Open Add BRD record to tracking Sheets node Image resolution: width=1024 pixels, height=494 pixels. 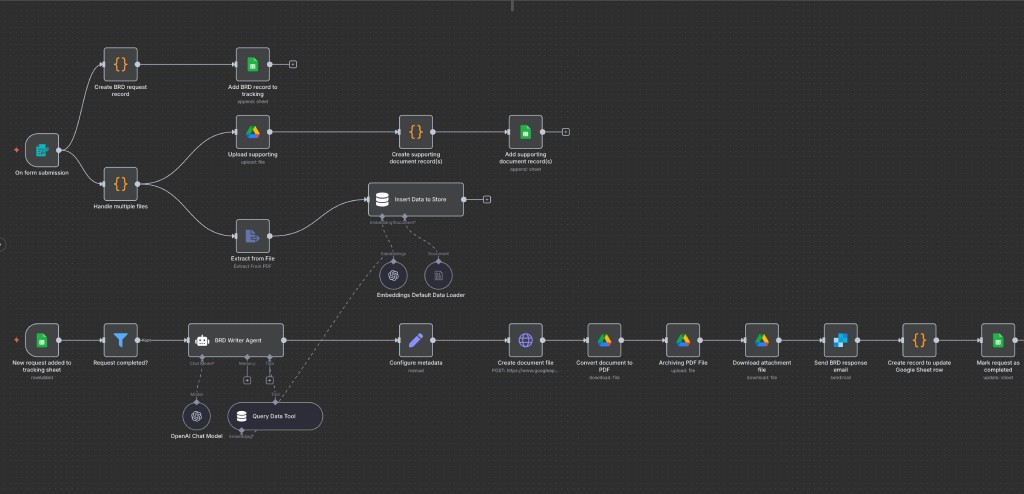[x=253, y=64]
